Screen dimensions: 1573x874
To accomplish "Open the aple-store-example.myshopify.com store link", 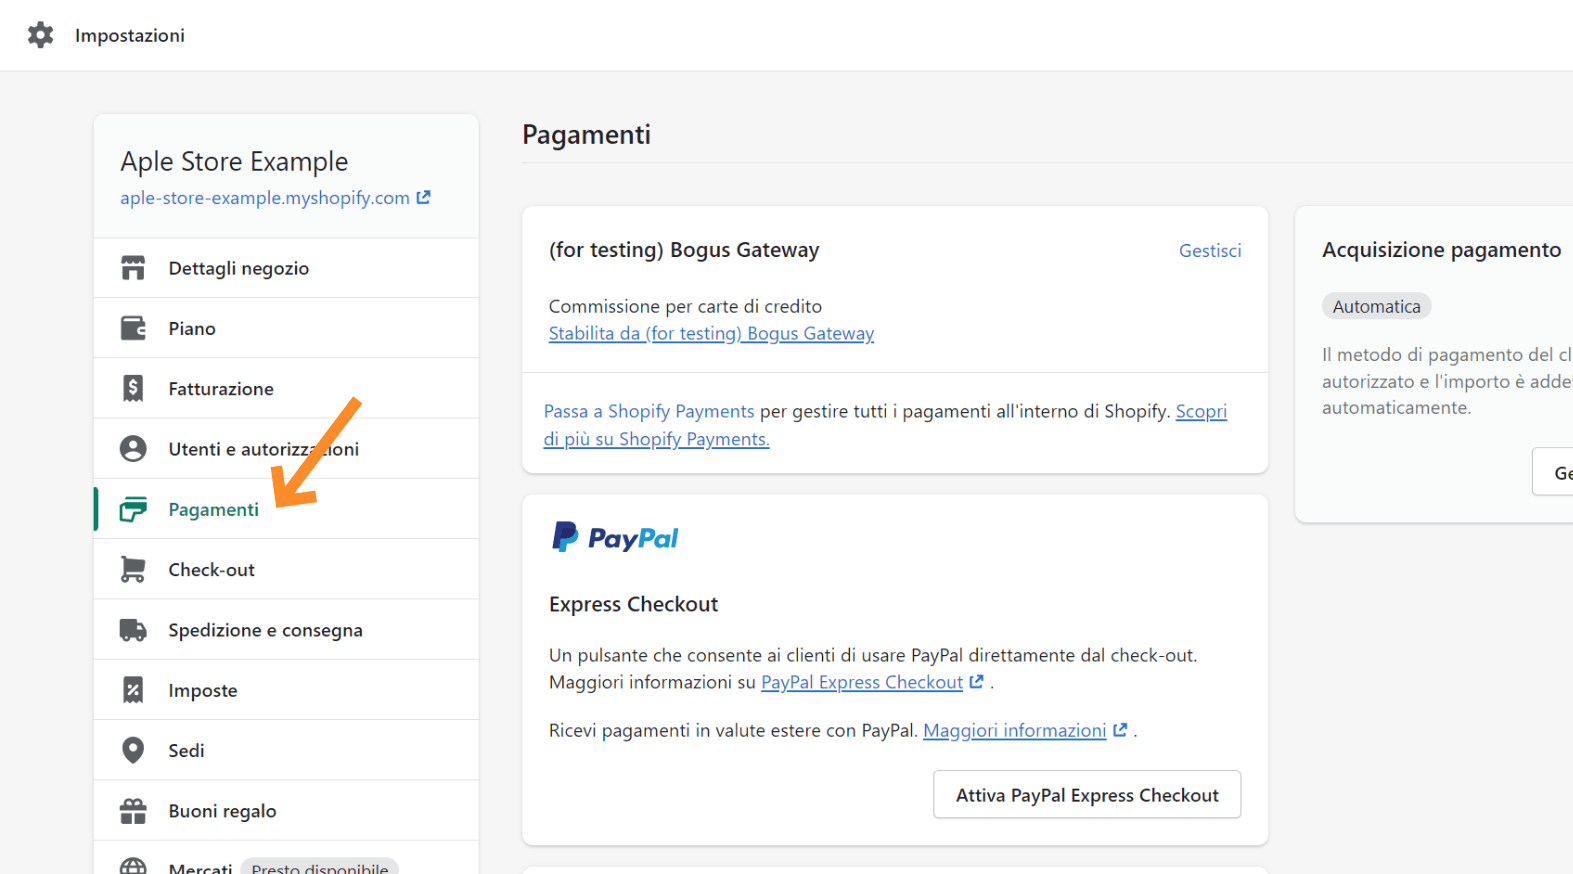I will [x=265, y=198].
